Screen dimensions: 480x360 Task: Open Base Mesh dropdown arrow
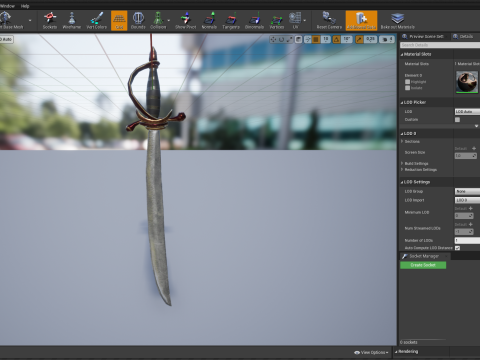(x=30, y=21)
